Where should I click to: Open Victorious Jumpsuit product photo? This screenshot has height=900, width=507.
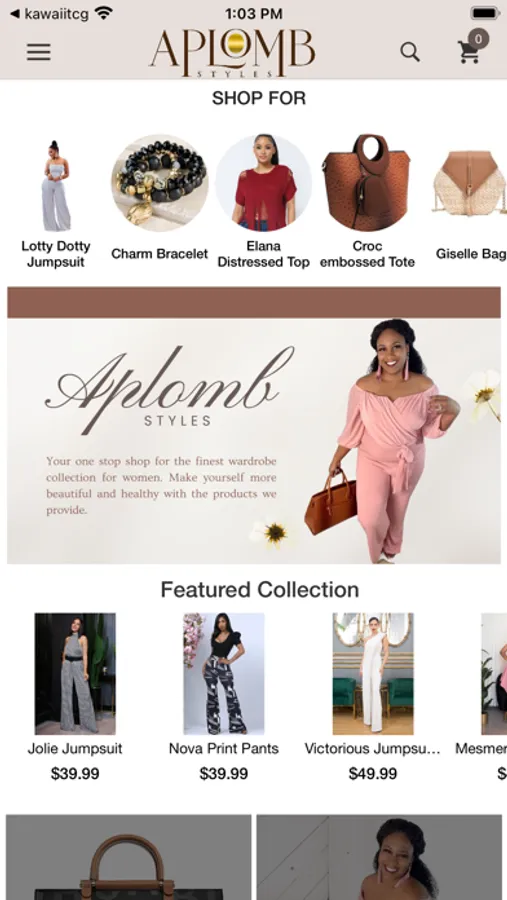(x=373, y=674)
